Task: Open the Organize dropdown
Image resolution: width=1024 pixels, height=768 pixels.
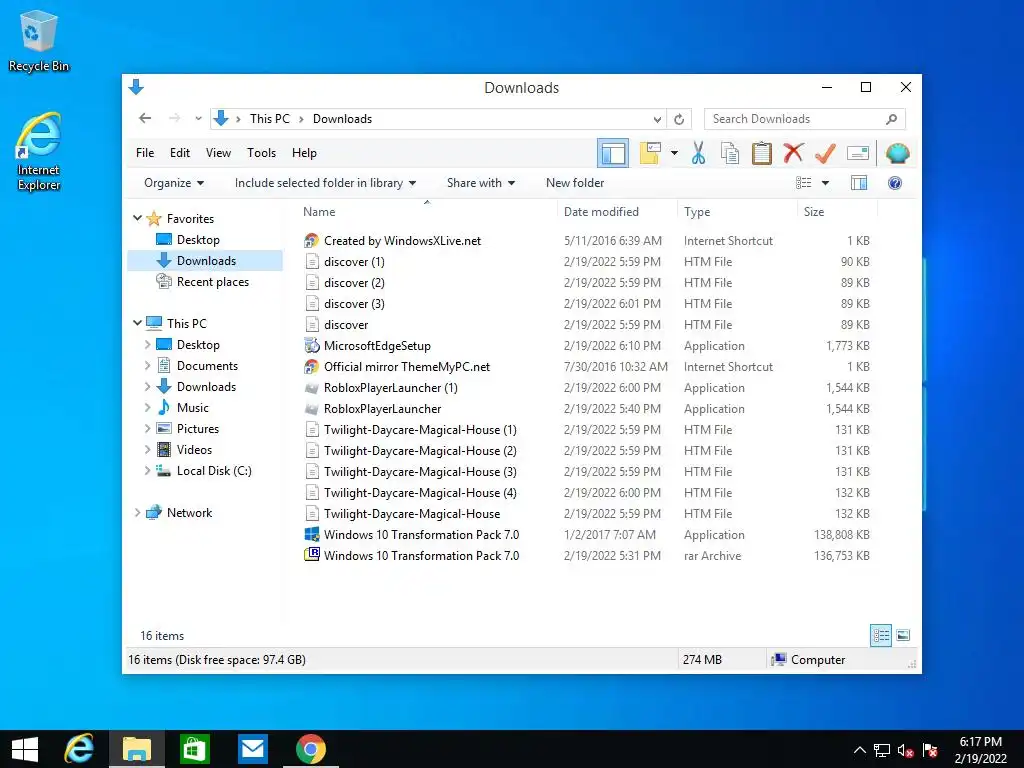Action: click(174, 183)
